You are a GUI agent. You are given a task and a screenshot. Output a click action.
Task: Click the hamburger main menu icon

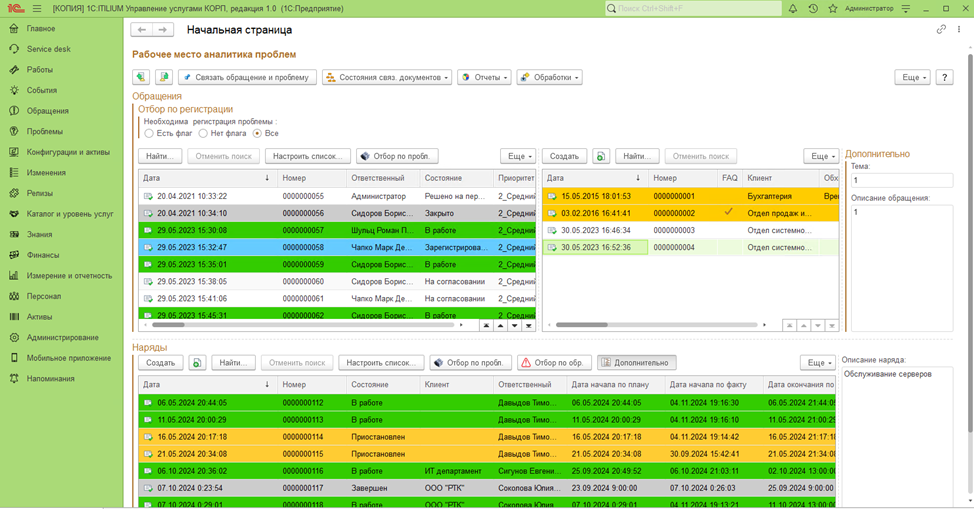click(x=37, y=9)
